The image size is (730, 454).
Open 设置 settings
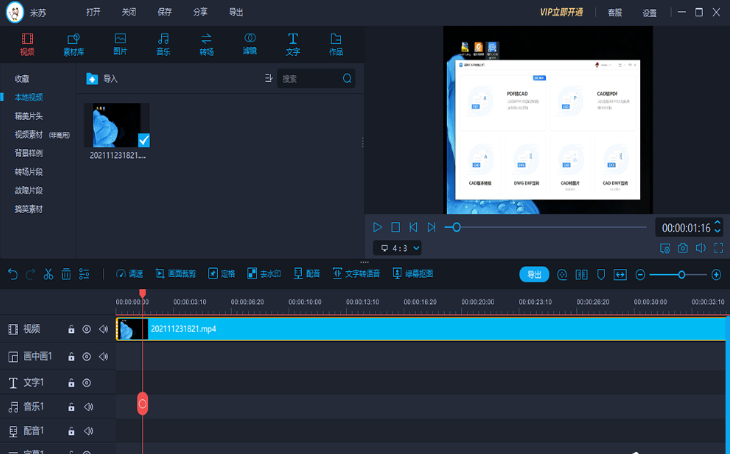649,13
